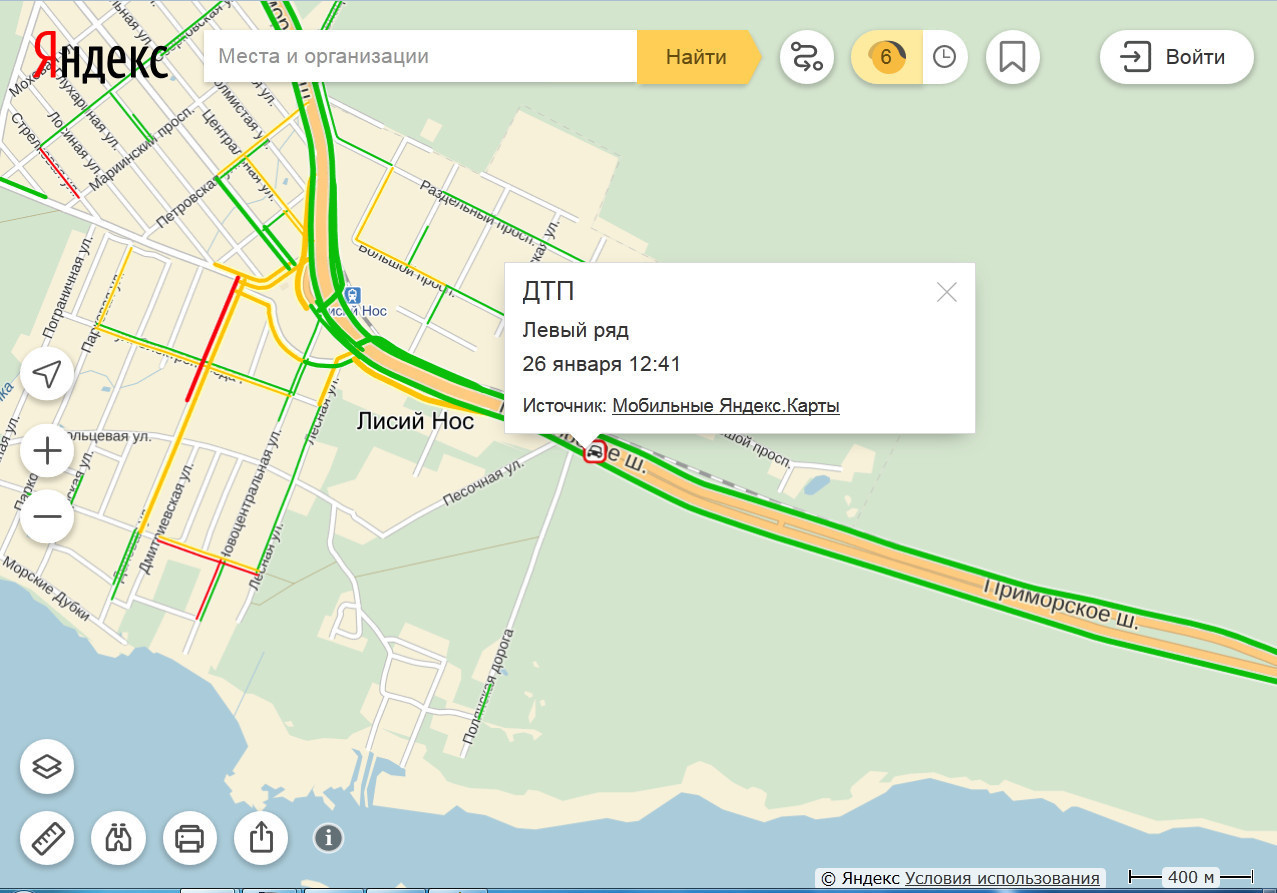Click the Лисий Нос settlement label
The width and height of the screenshot is (1277, 893).
[x=415, y=422]
